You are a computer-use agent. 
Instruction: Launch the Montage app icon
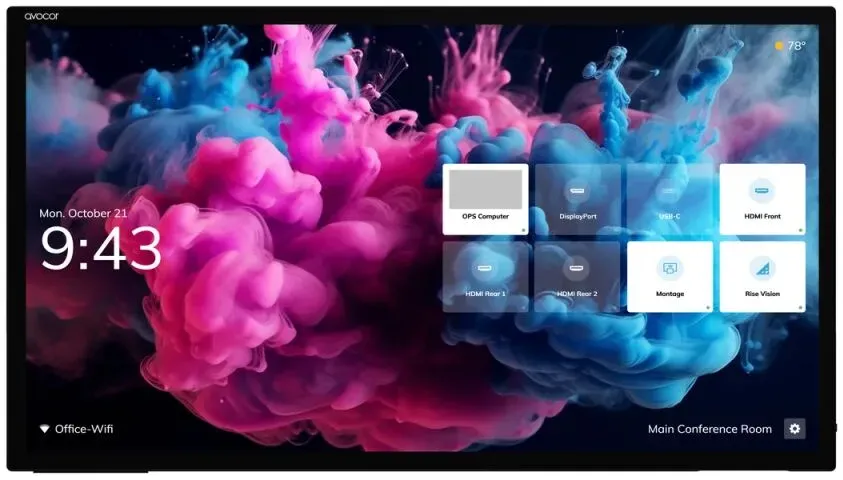click(x=669, y=268)
